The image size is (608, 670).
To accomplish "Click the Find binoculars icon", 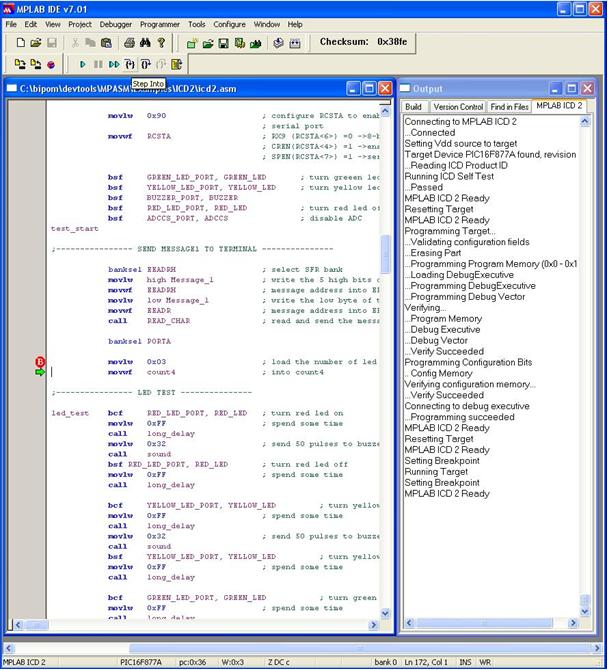I will click(145, 42).
